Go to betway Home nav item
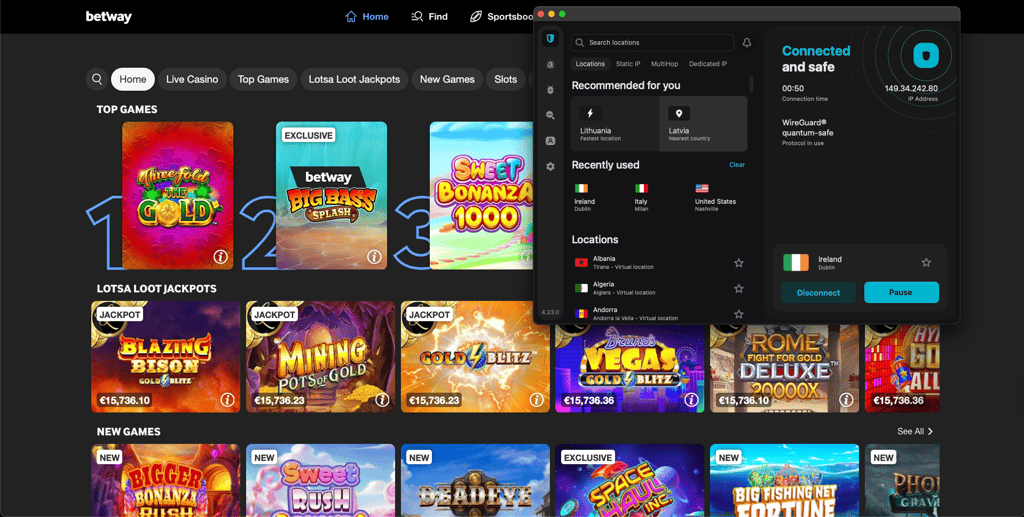The width and height of the screenshot is (1024, 517). pos(367,16)
